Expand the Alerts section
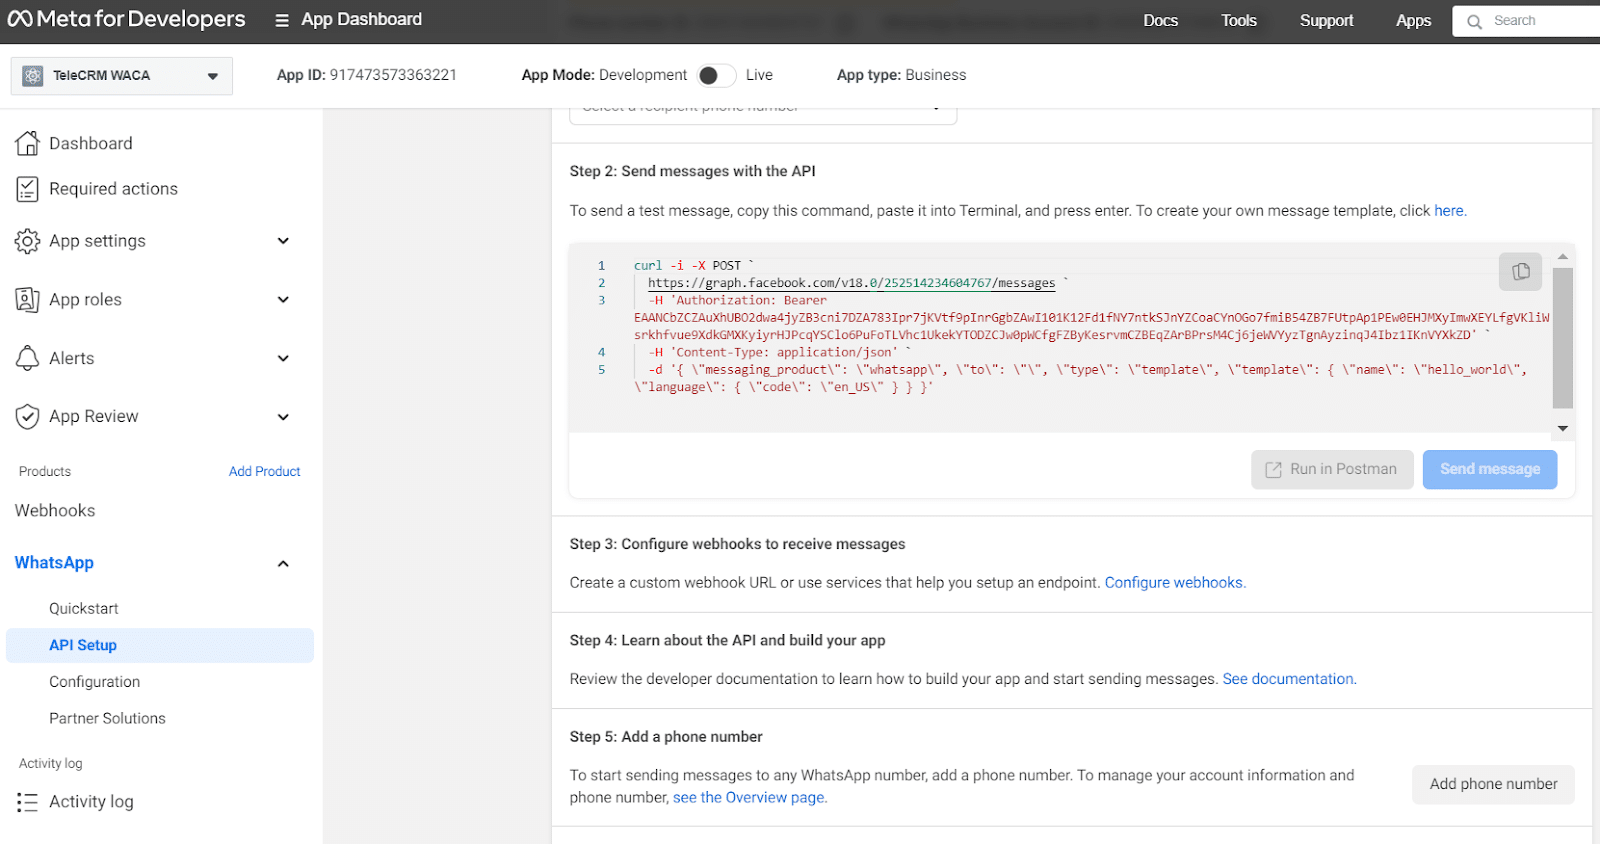 pyautogui.click(x=283, y=358)
